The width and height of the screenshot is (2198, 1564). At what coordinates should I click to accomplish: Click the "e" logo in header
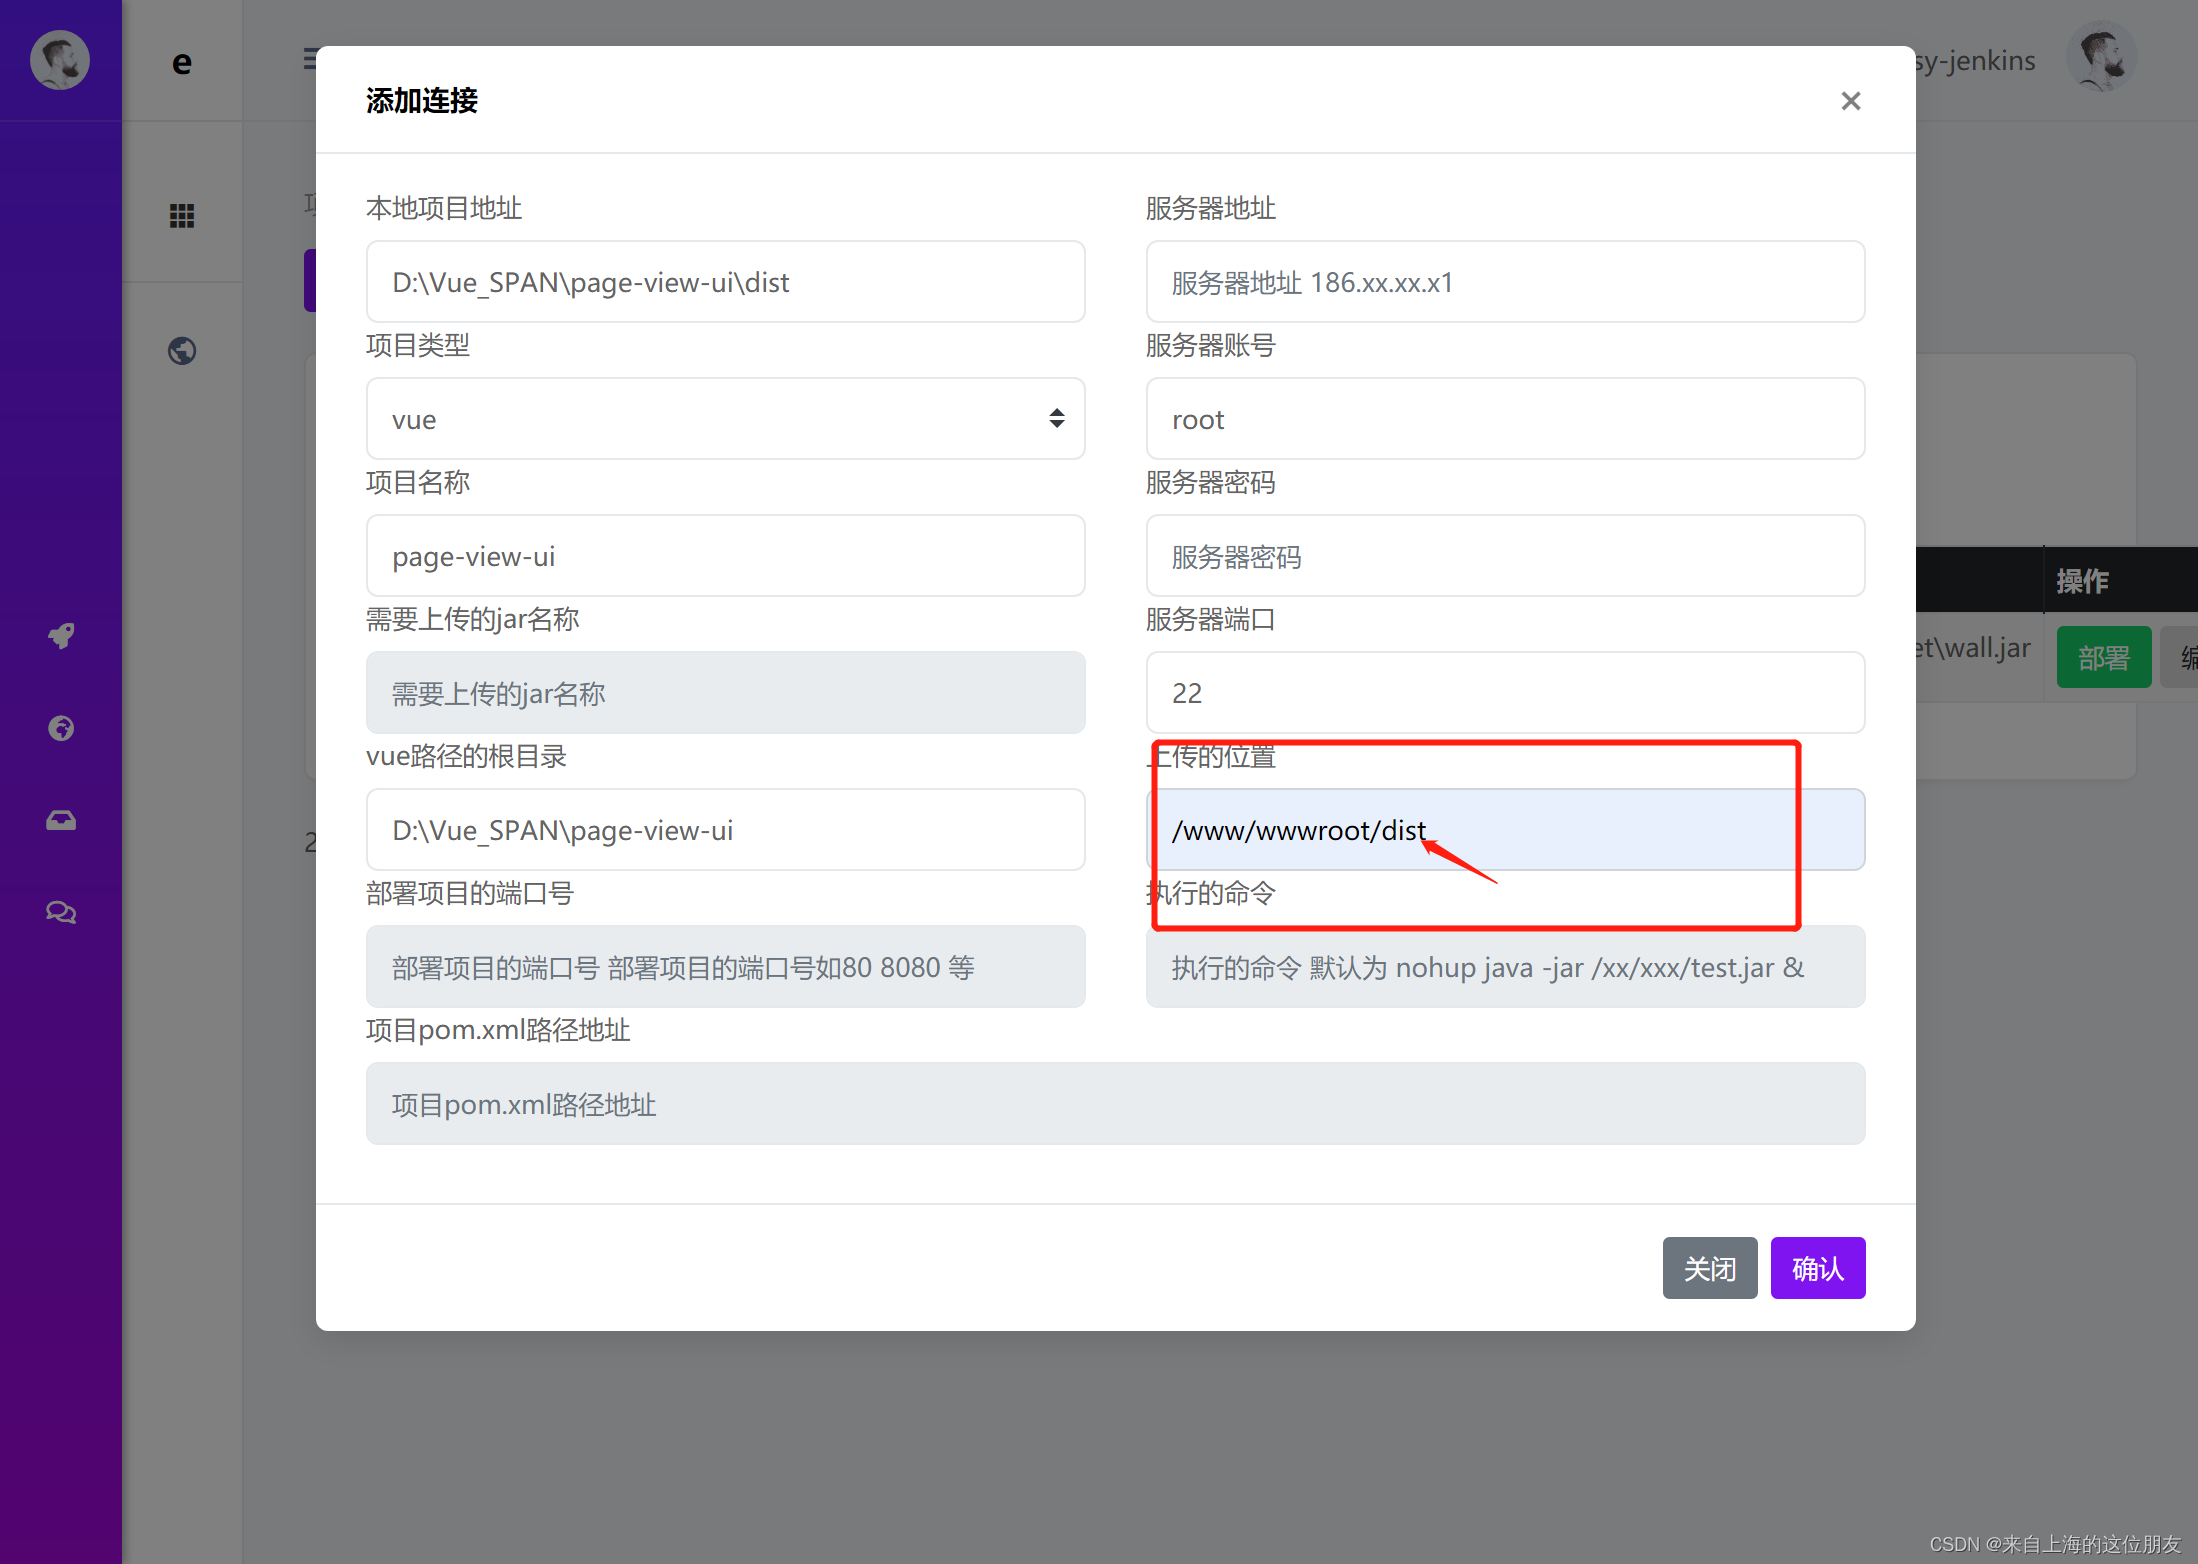coord(182,62)
